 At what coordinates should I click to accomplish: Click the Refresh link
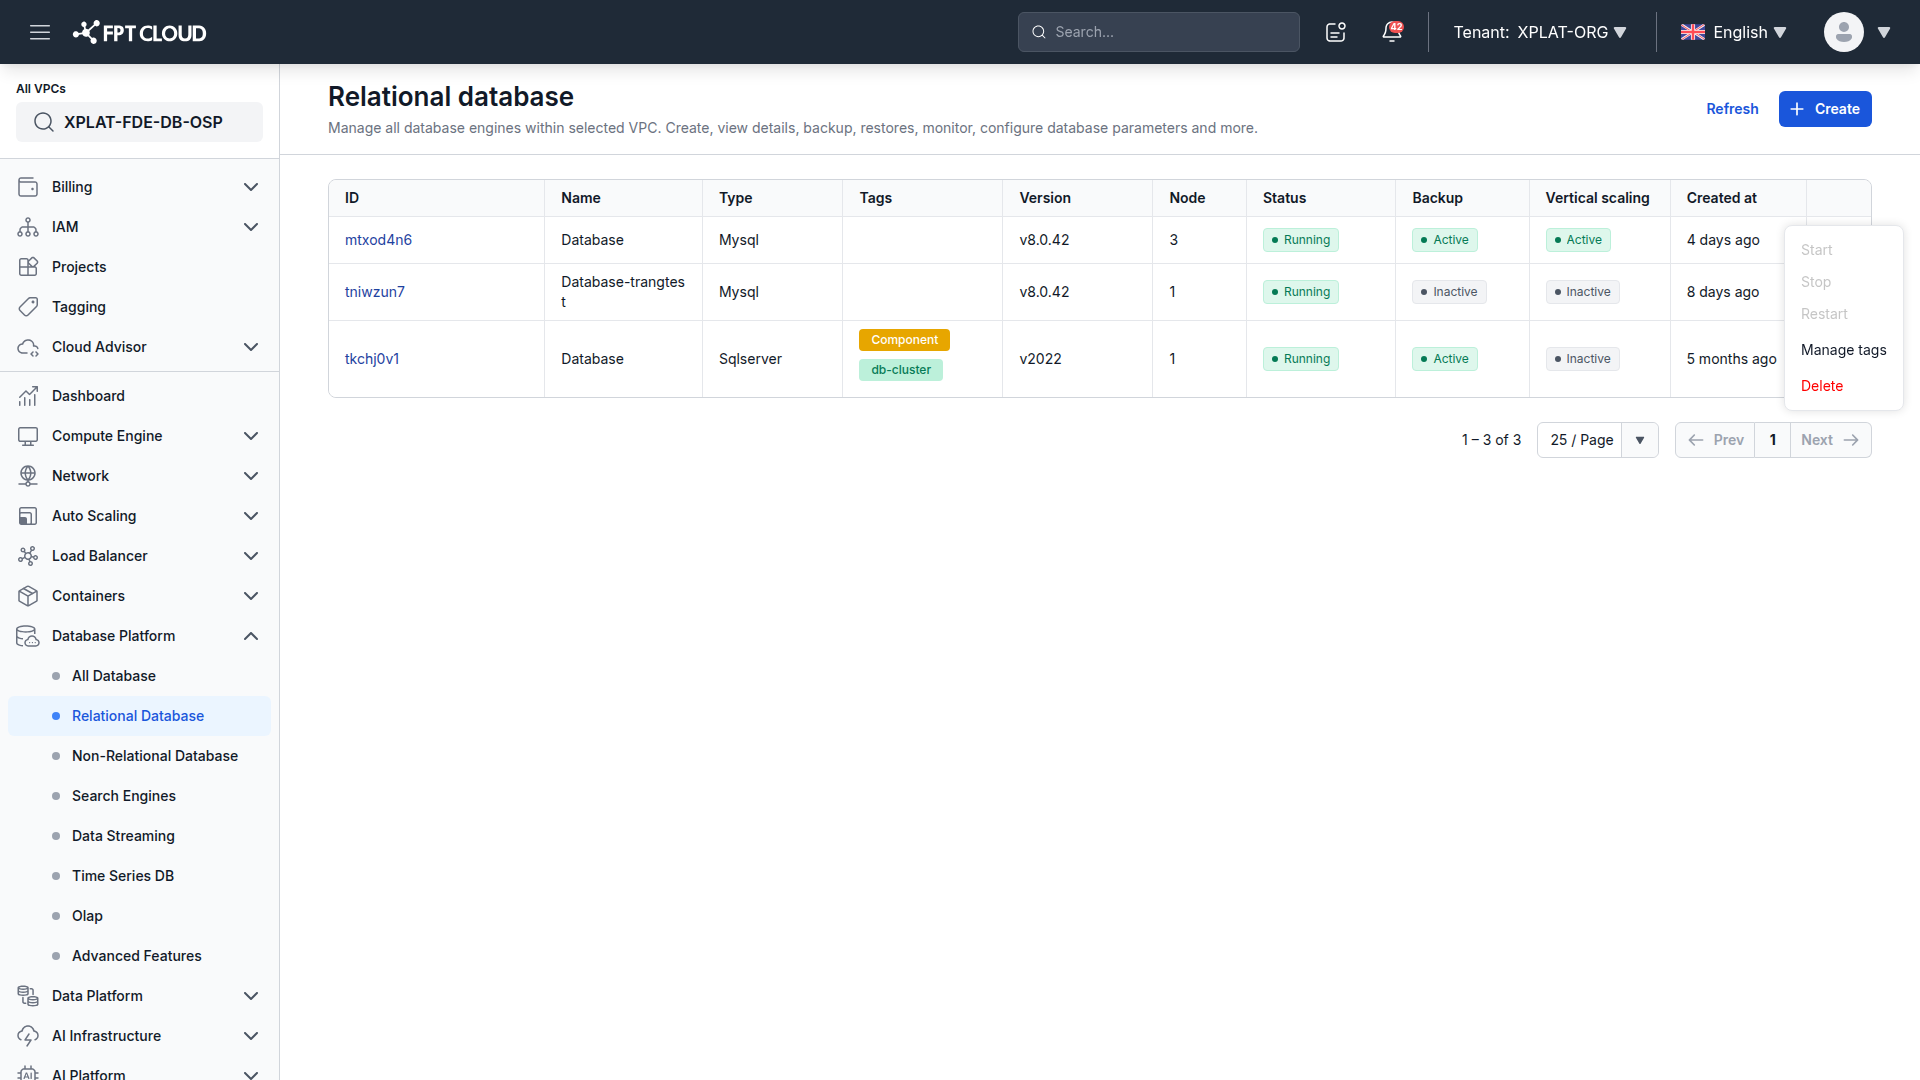[1732, 109]
